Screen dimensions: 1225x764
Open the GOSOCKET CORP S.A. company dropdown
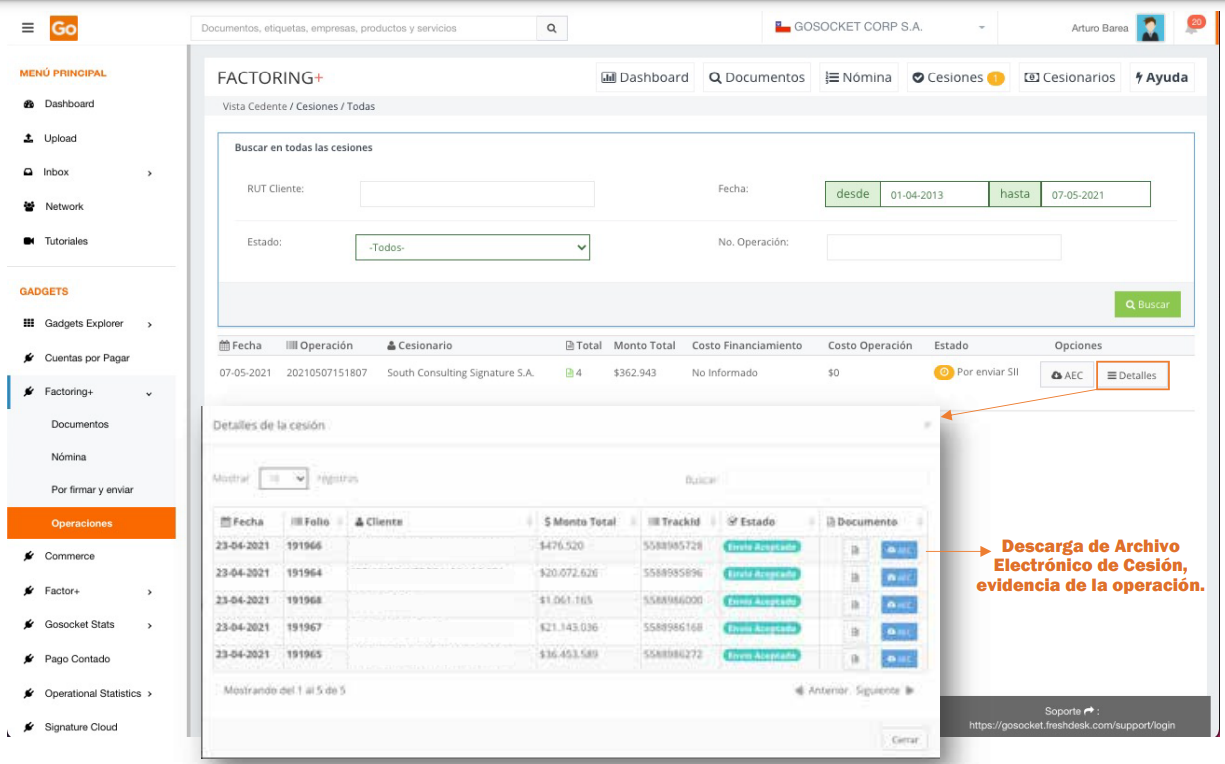880,28
